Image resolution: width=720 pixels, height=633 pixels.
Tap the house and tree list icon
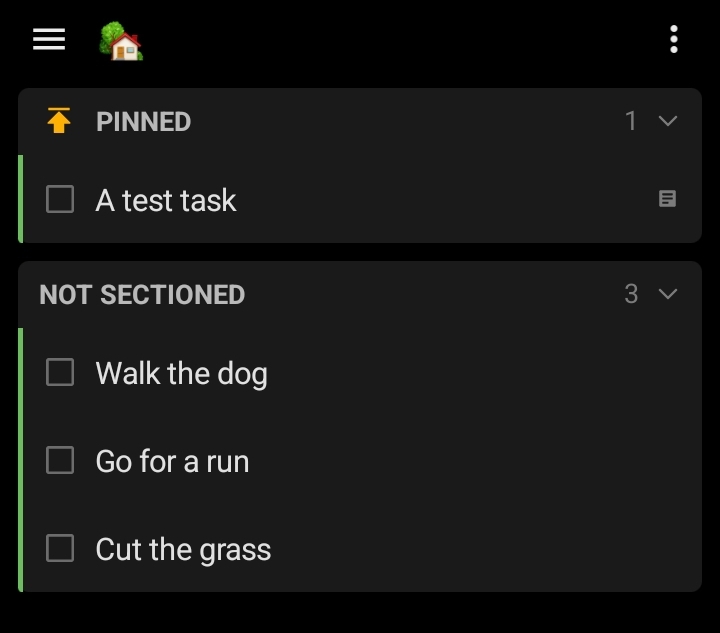(x=121, y=41)
